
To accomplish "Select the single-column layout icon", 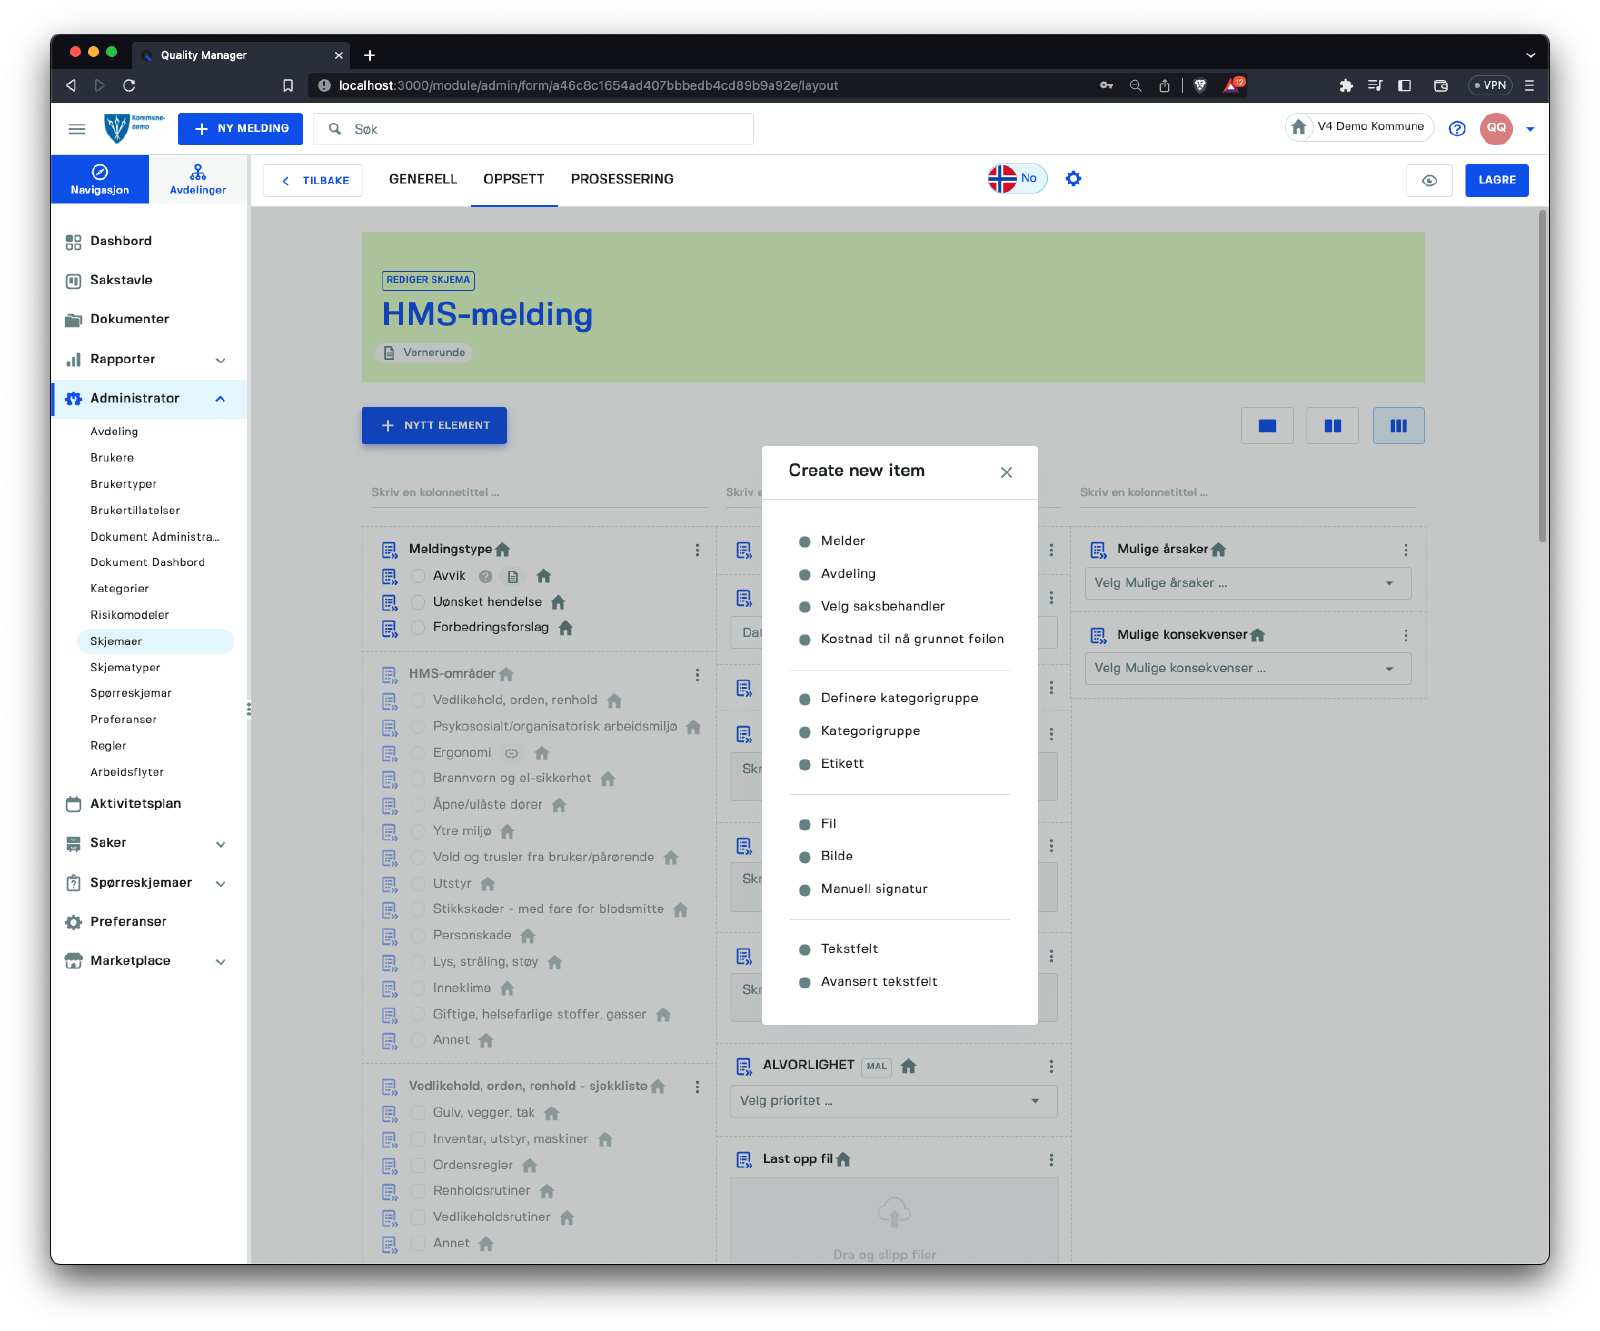I will click(1267, 426).
